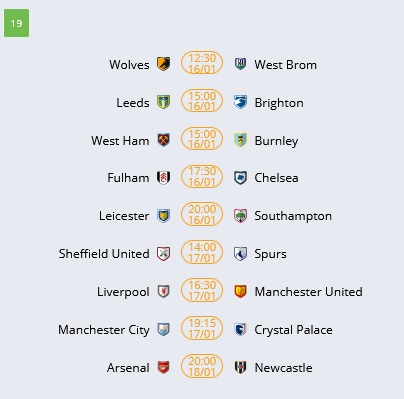Click the green gameweek 19 badge

[16, 23]
